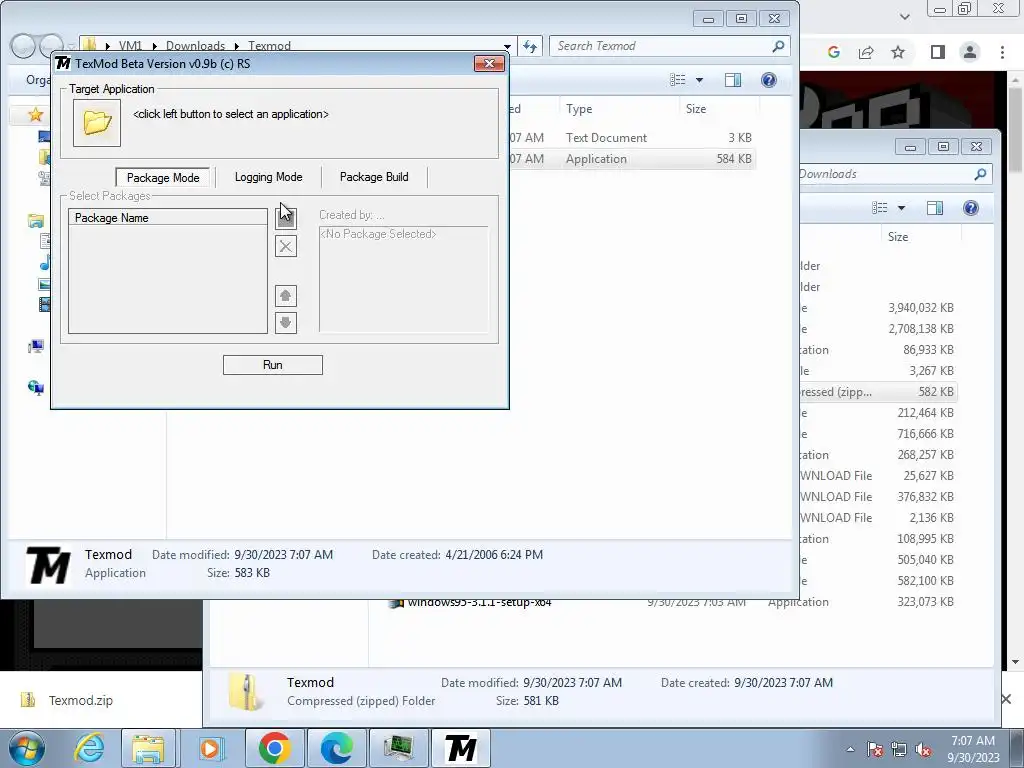Click Search Downloads field in back Explorer window
The width and height of the screenshot is (1024, 768).
[x=895, y=174]
